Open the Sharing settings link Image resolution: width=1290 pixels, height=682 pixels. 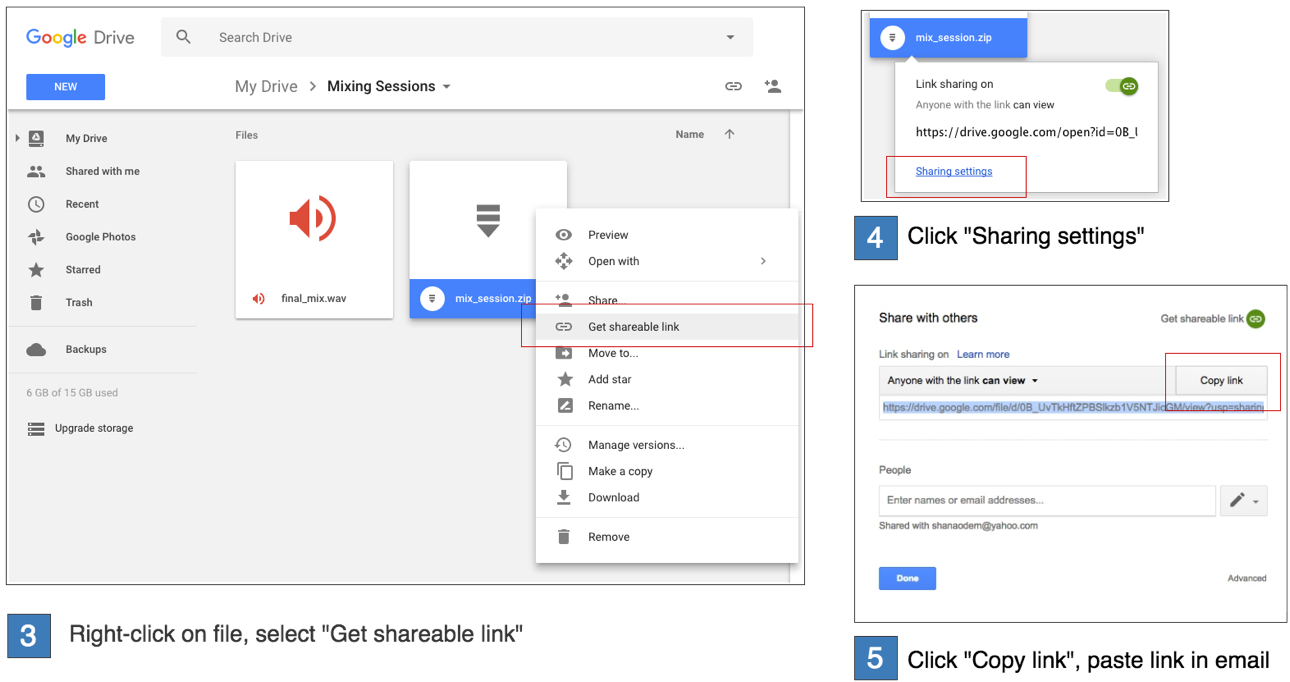pyautogui.click(x=954, y=171)
